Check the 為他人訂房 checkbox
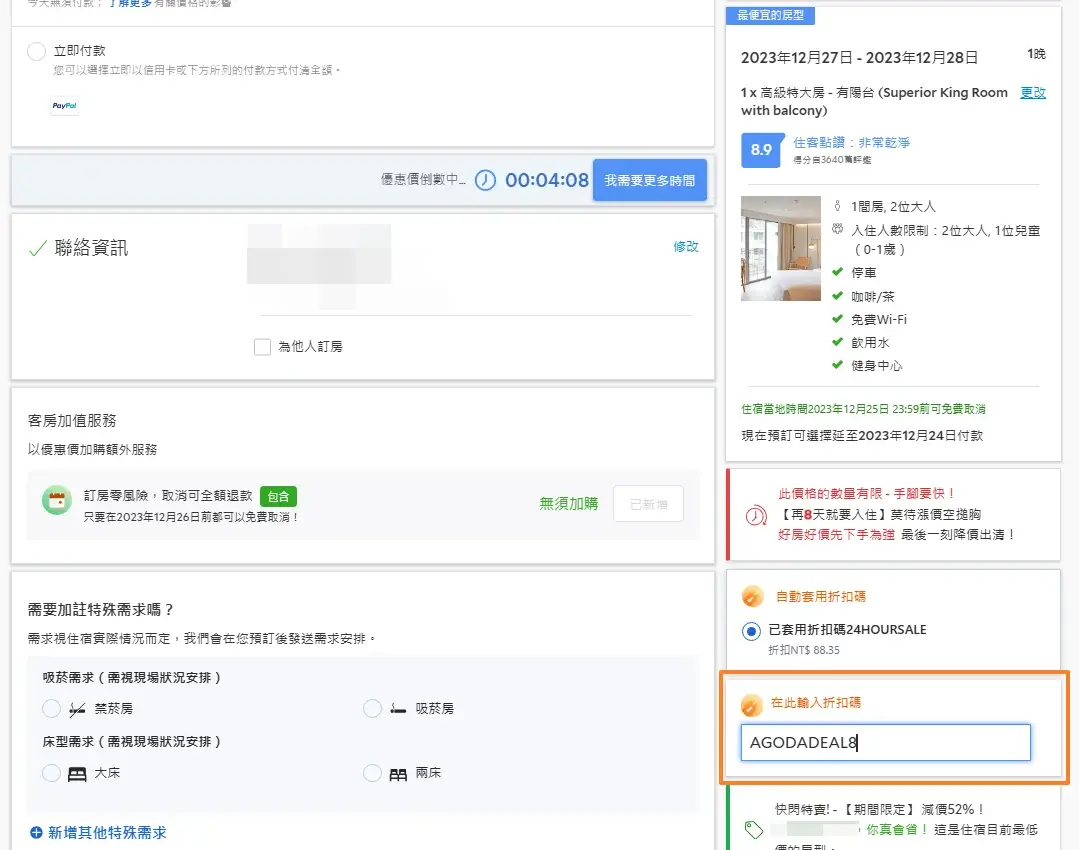The height and width of the screenshot is (850, 1079). [262, 347]
